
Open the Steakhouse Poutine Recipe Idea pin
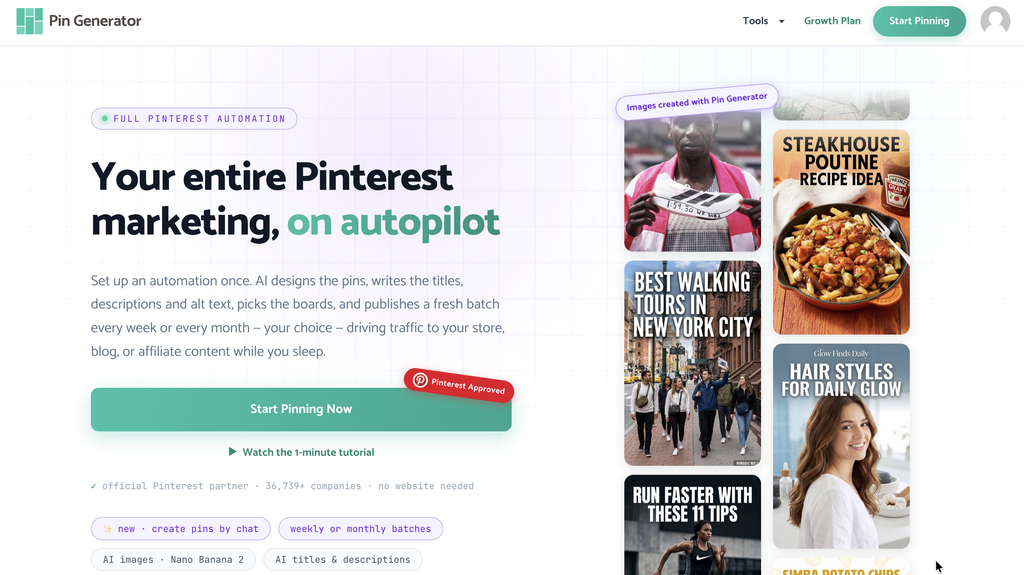(x=841, y=232)
